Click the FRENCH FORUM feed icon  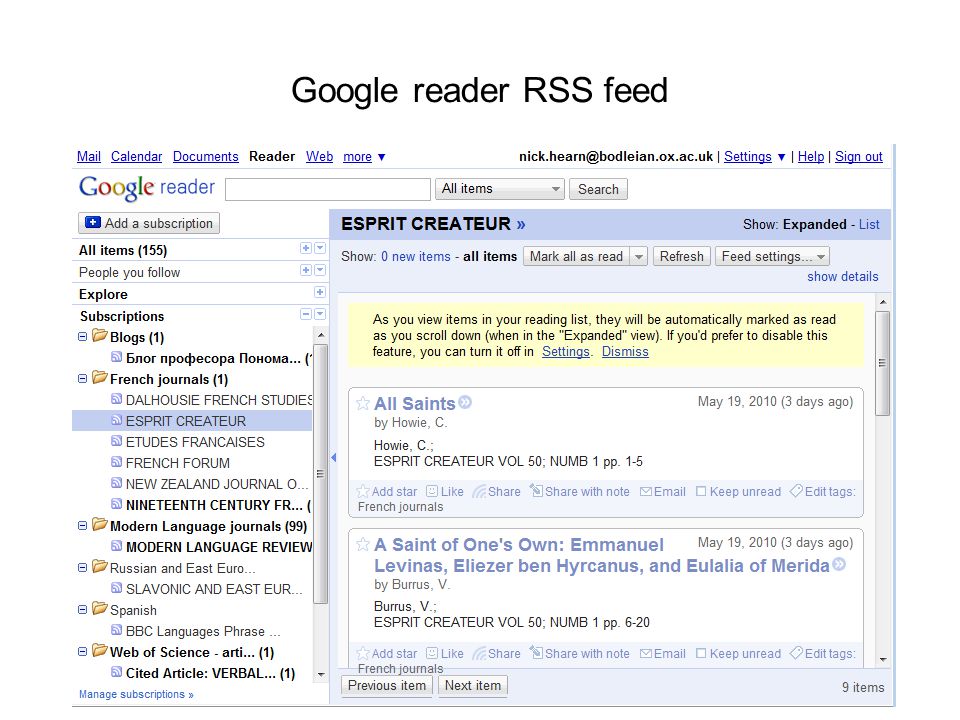pos(116,462)
